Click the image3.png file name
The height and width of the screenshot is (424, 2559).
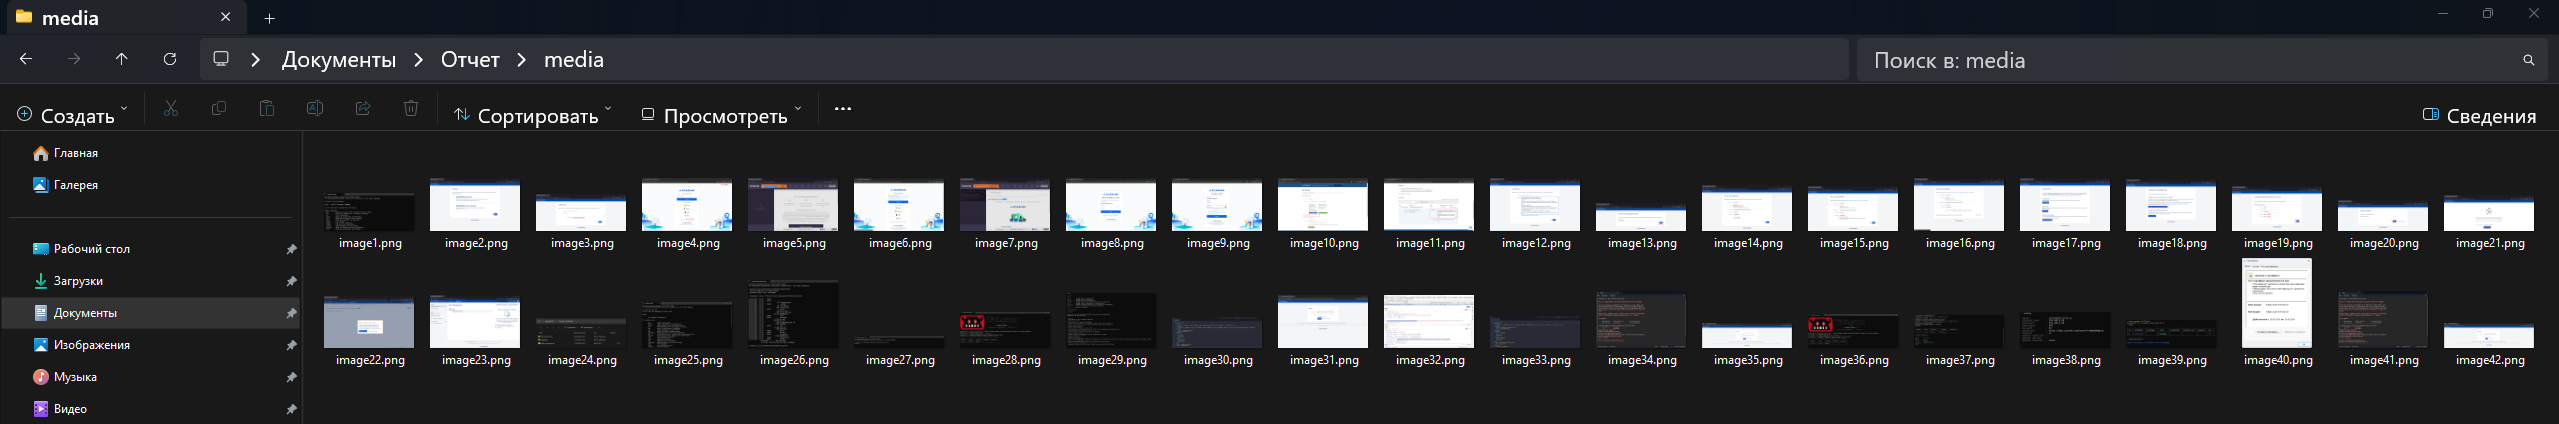(582, 243)
